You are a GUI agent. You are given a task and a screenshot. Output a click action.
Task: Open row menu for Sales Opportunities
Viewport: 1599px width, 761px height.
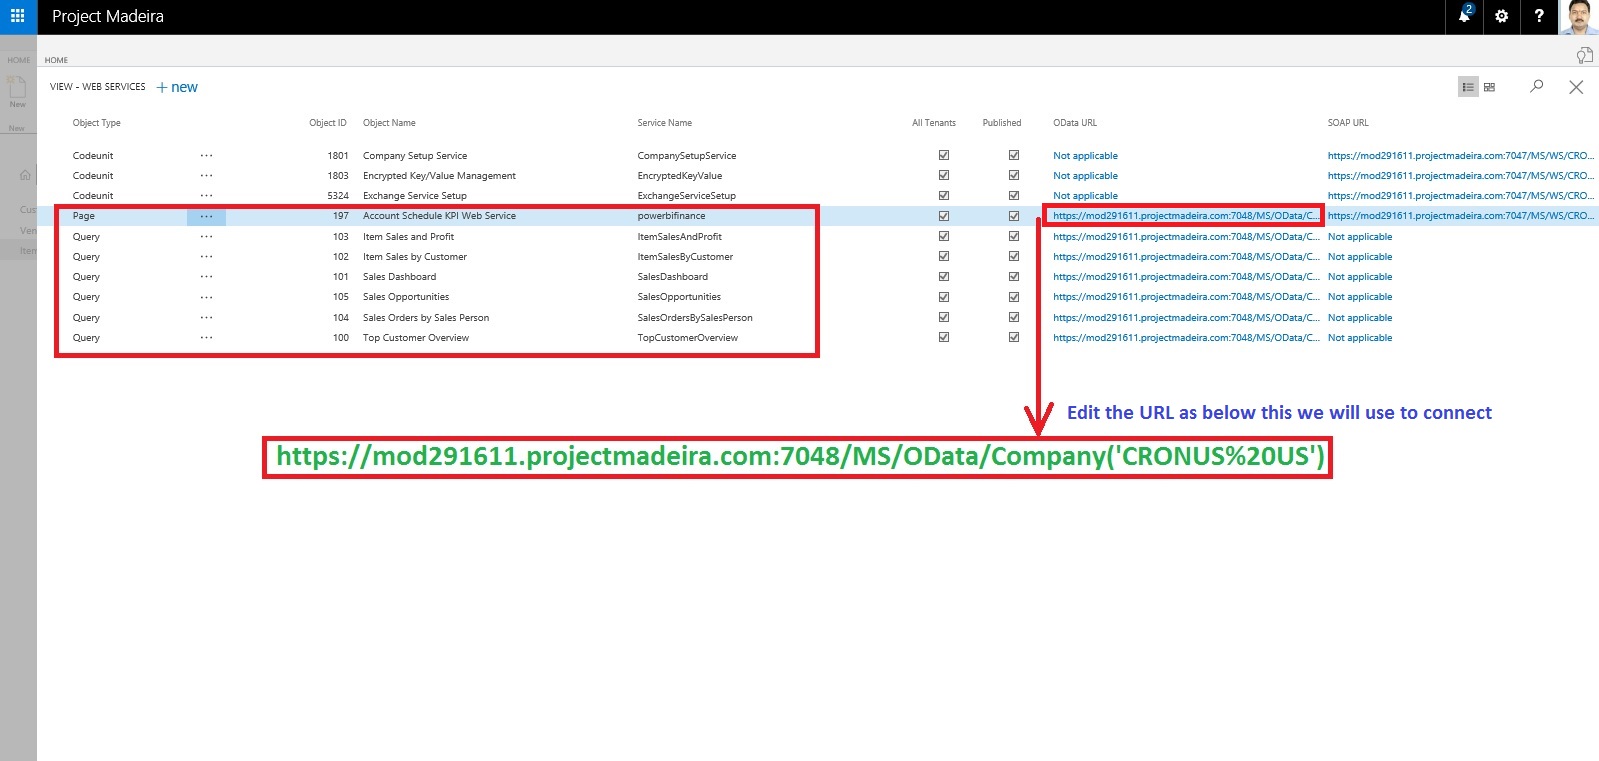pyautogui.click(x=206, y=297)
